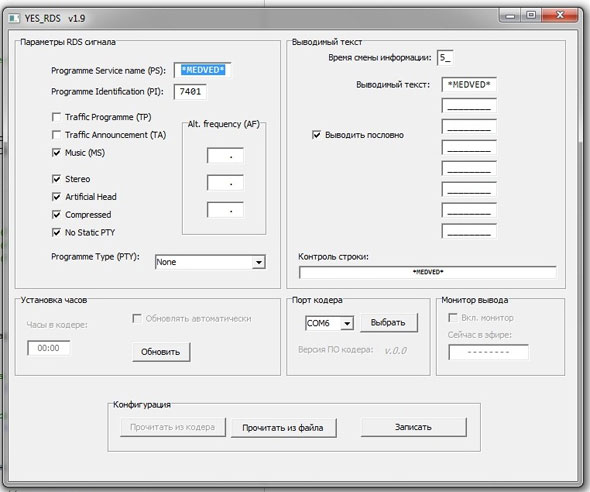The height and width of the screenshot is (492, 590).
Task: Close the YES_RDS window
Action: click(560, 15)
